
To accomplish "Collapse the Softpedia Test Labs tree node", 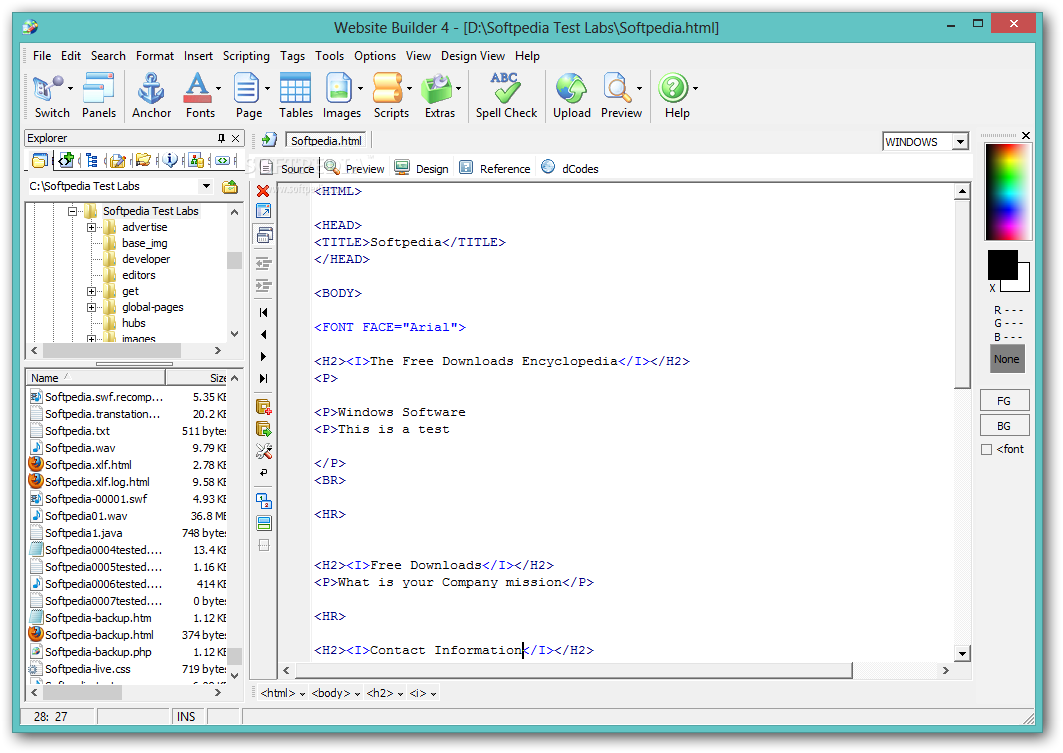I will click(73, 211).
